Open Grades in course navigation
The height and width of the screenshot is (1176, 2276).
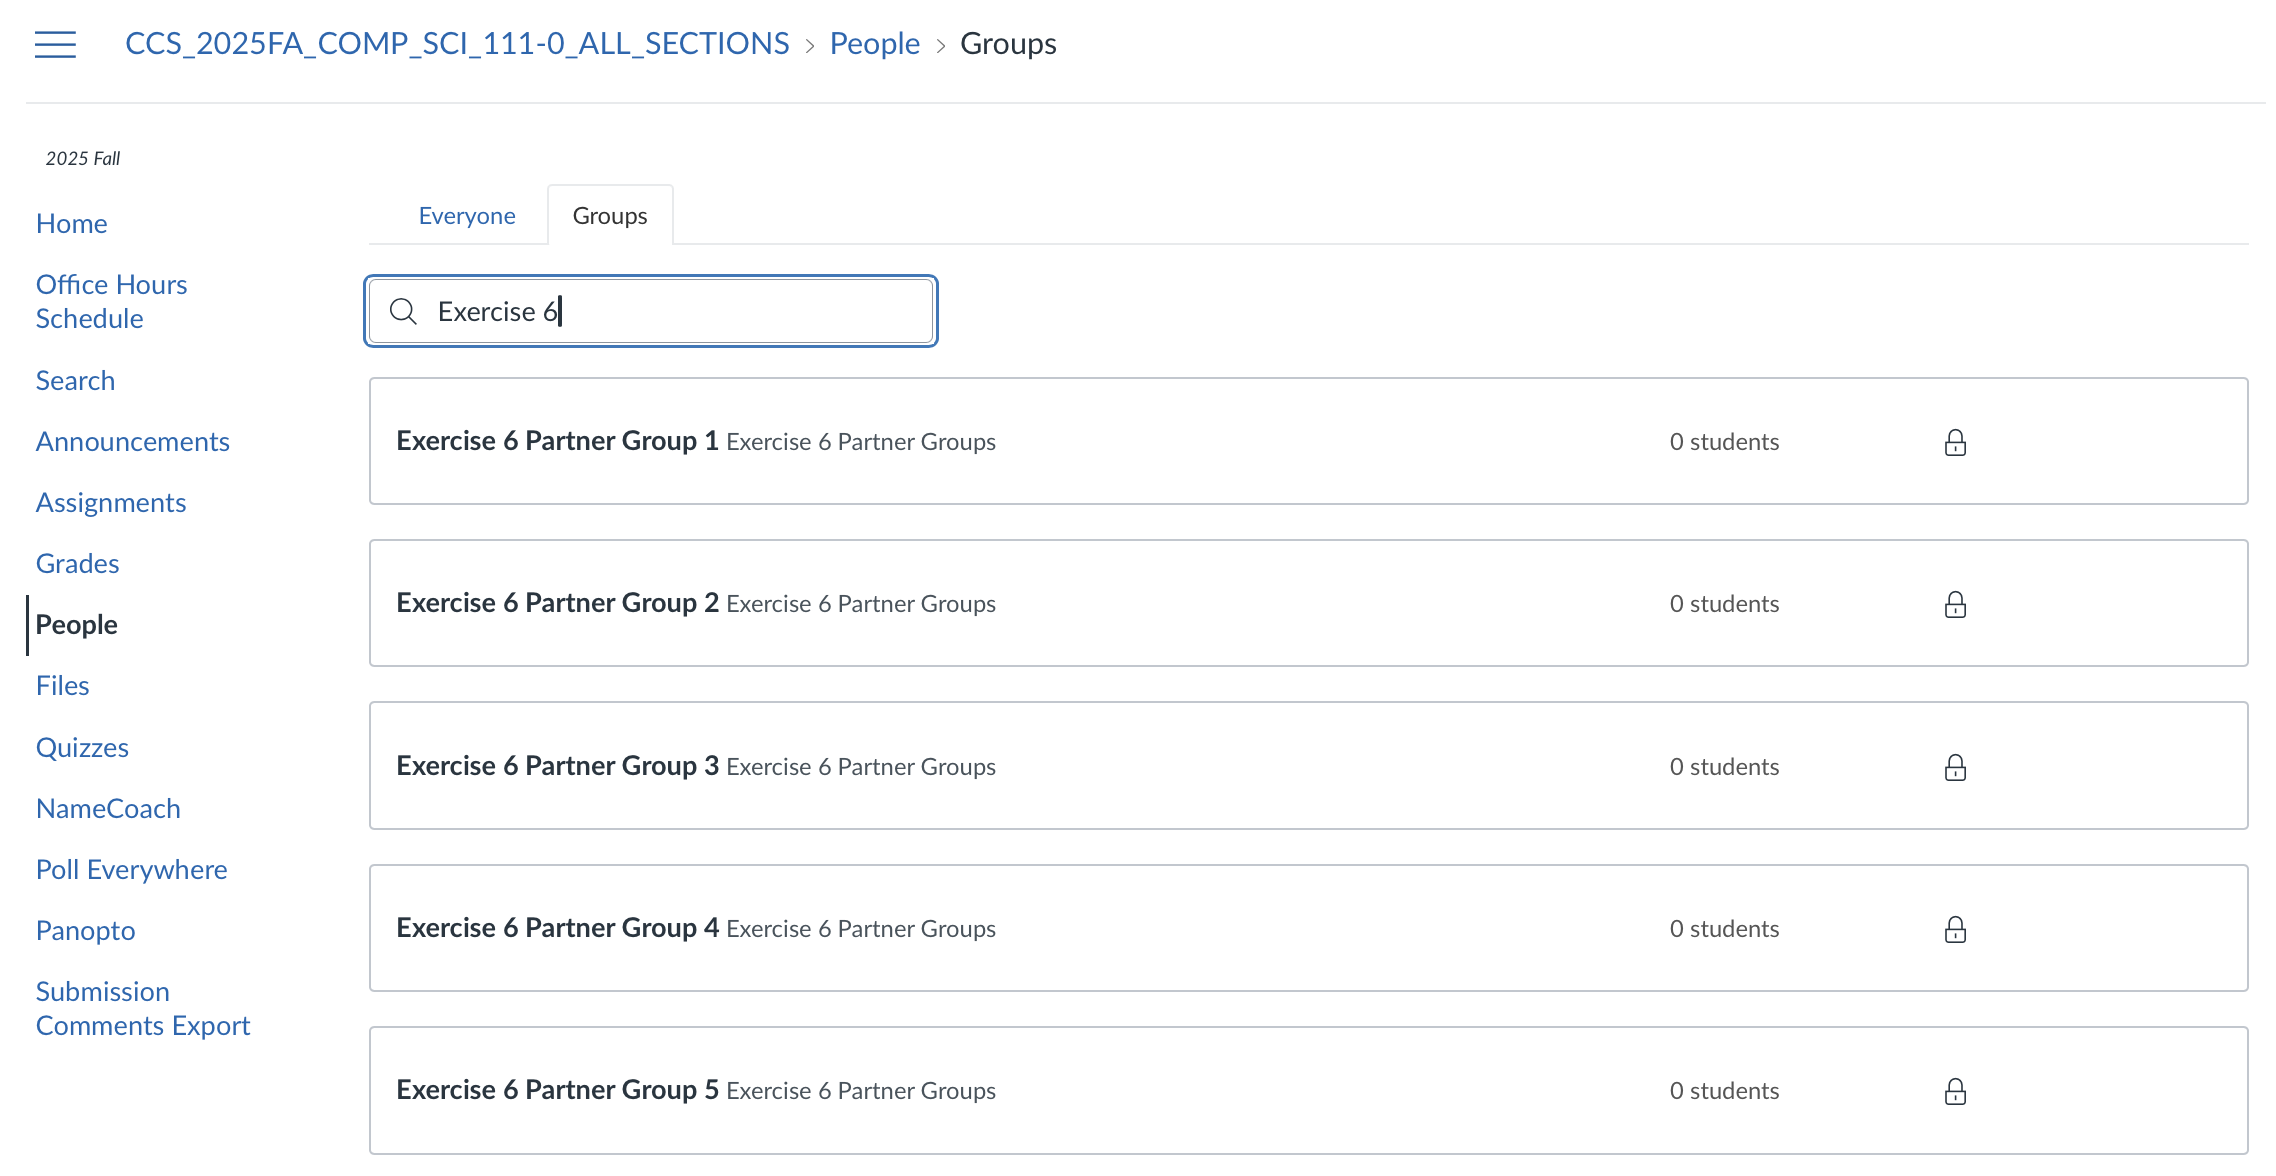(77, 563)
